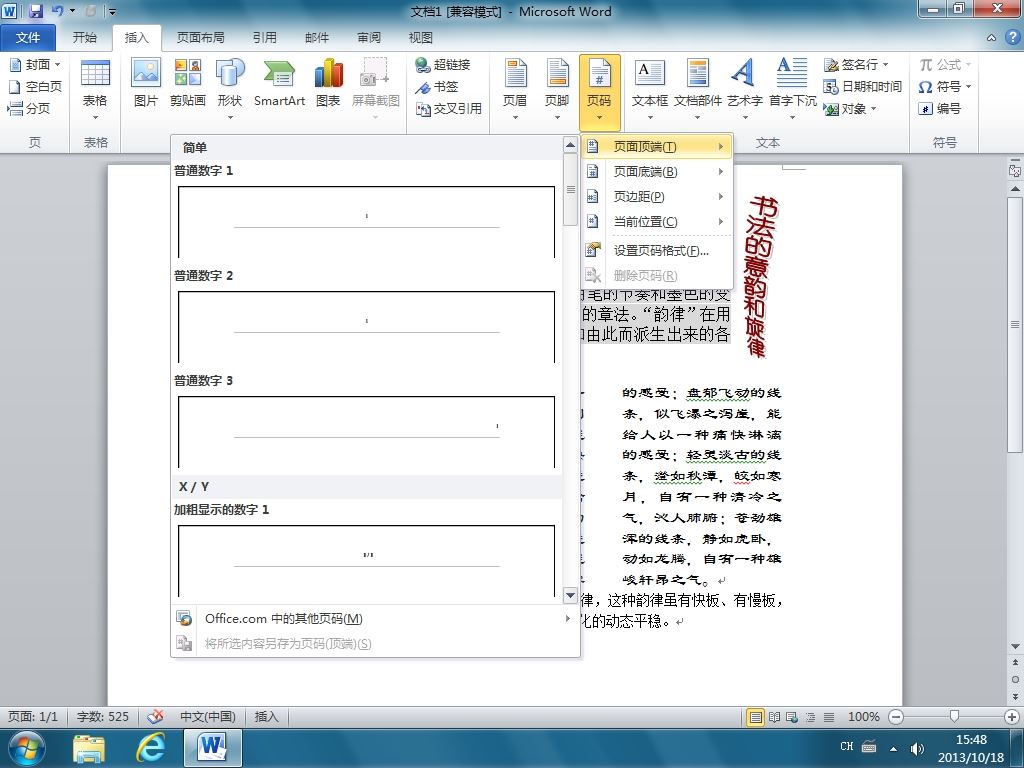This screenshot has height=768, width=1024.
Task: Insert a Number (编号)
Action: point(939,108)
